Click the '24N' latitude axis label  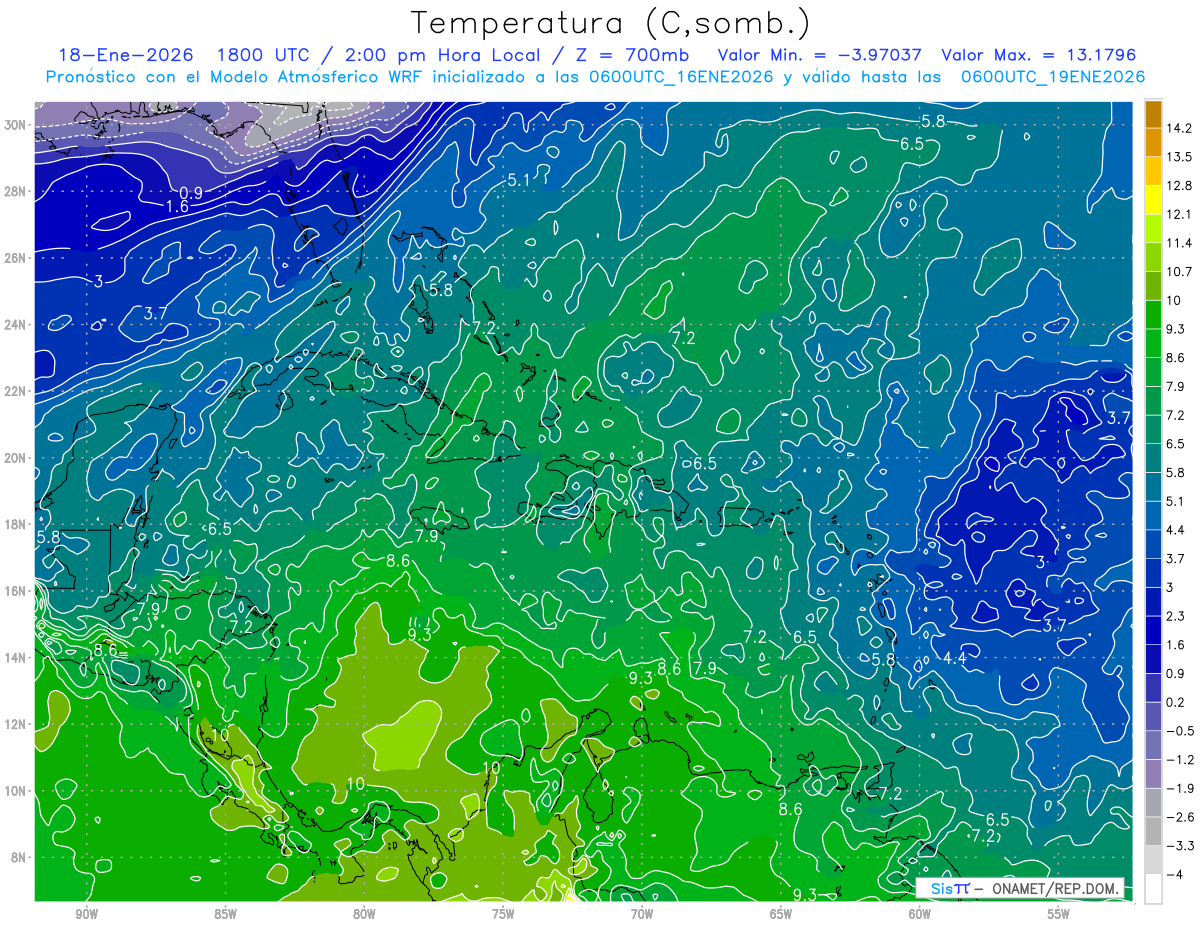[16, 325]
